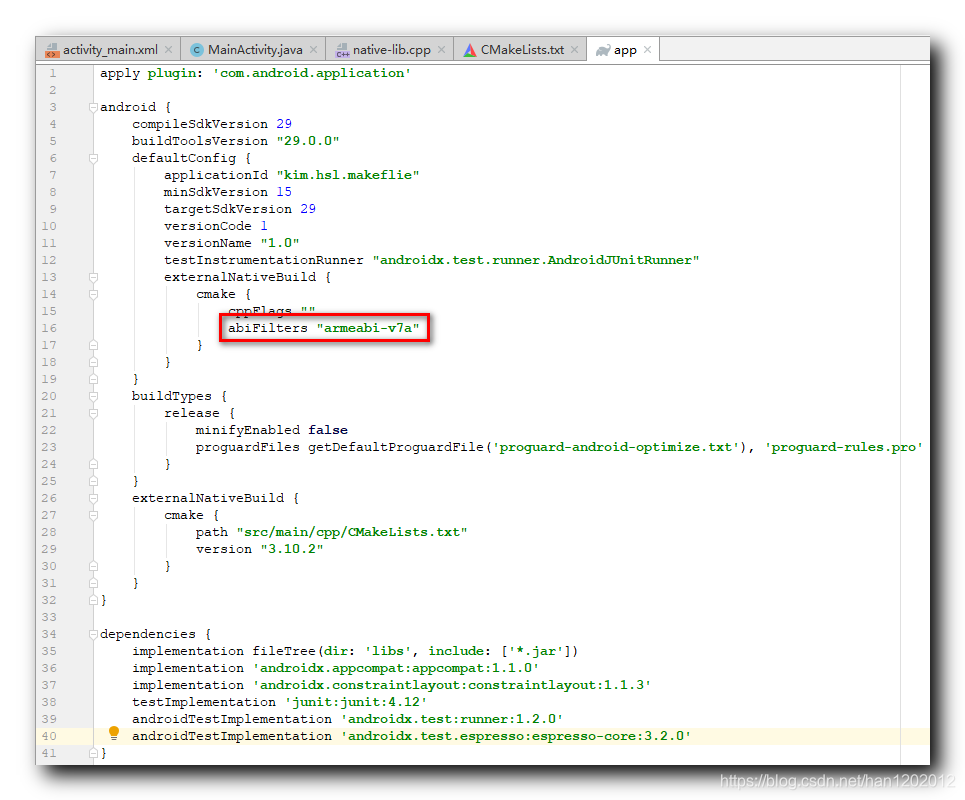Click the XML file icon on activity_main.xml tab

(x=52, y=50)
